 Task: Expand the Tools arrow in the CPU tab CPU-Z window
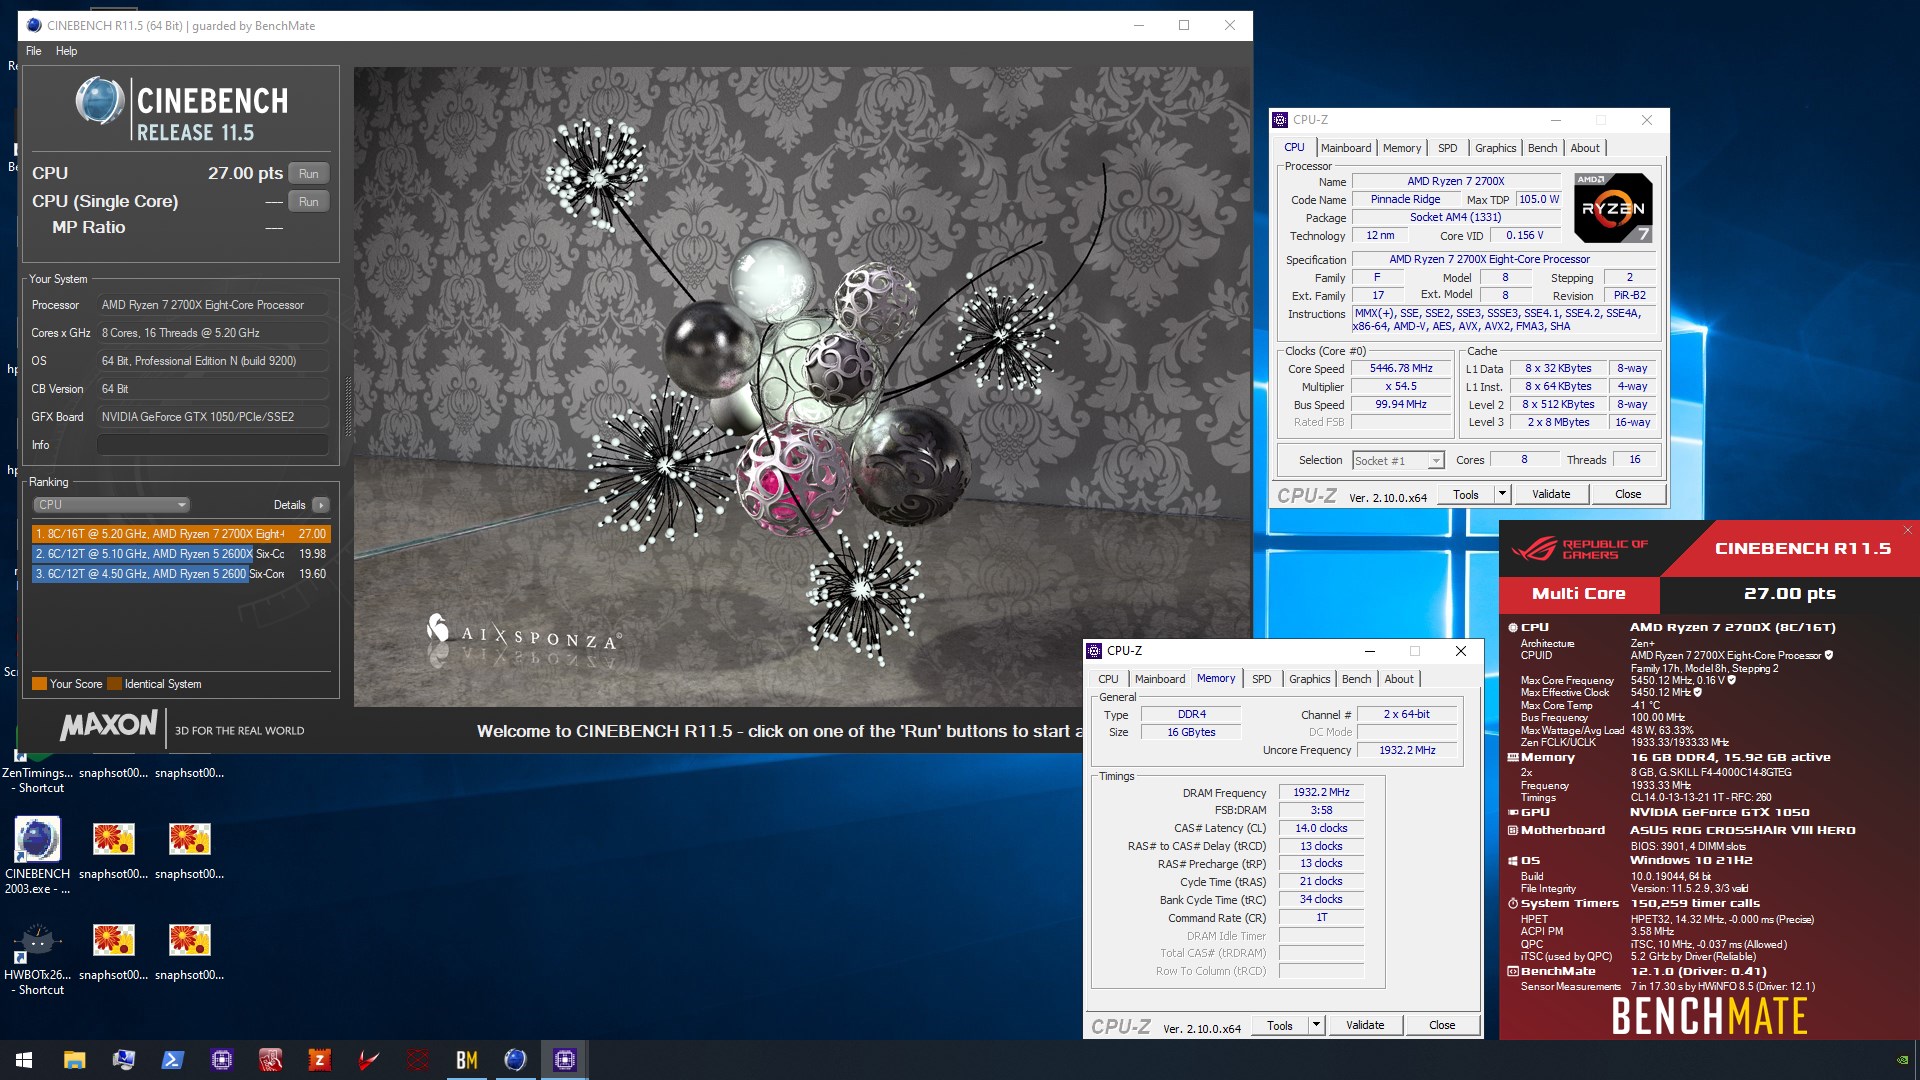pos(1502,494)
